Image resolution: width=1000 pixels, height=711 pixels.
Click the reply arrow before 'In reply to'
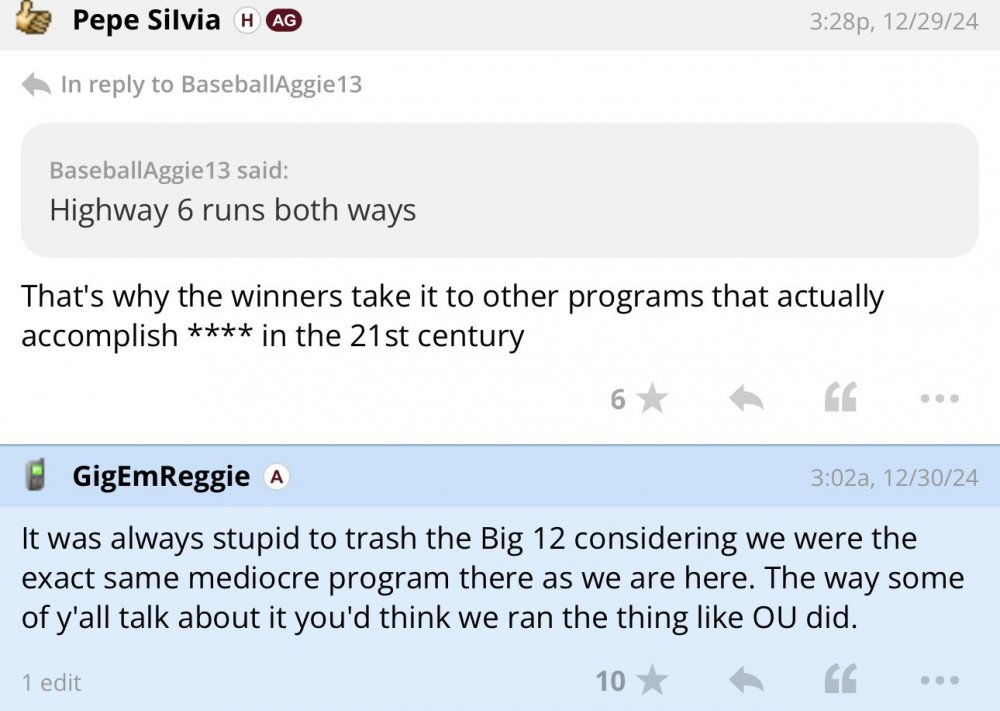coord(36,85)
